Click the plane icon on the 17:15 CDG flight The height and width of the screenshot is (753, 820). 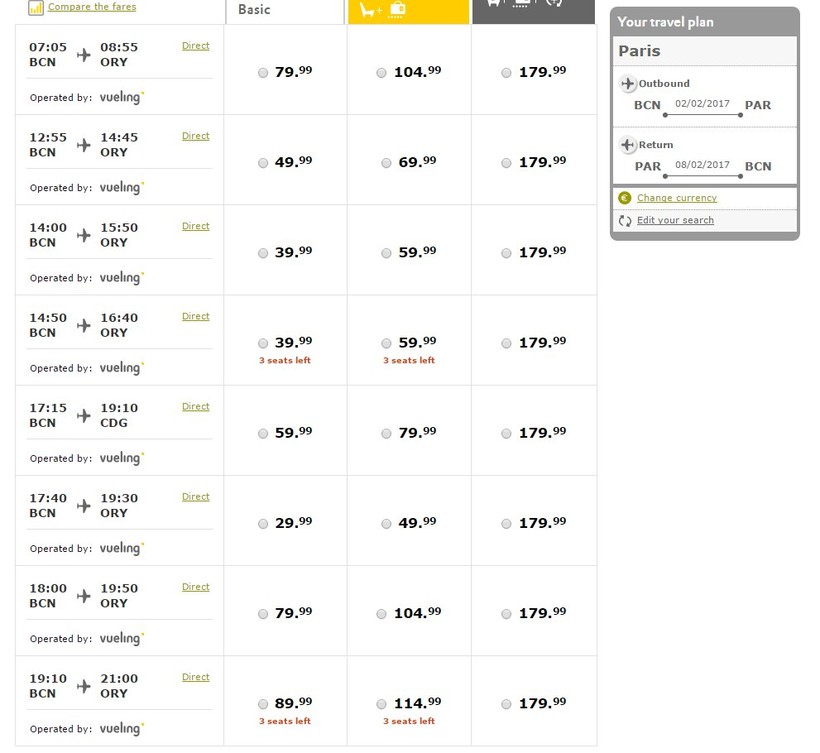click(84, 415)
